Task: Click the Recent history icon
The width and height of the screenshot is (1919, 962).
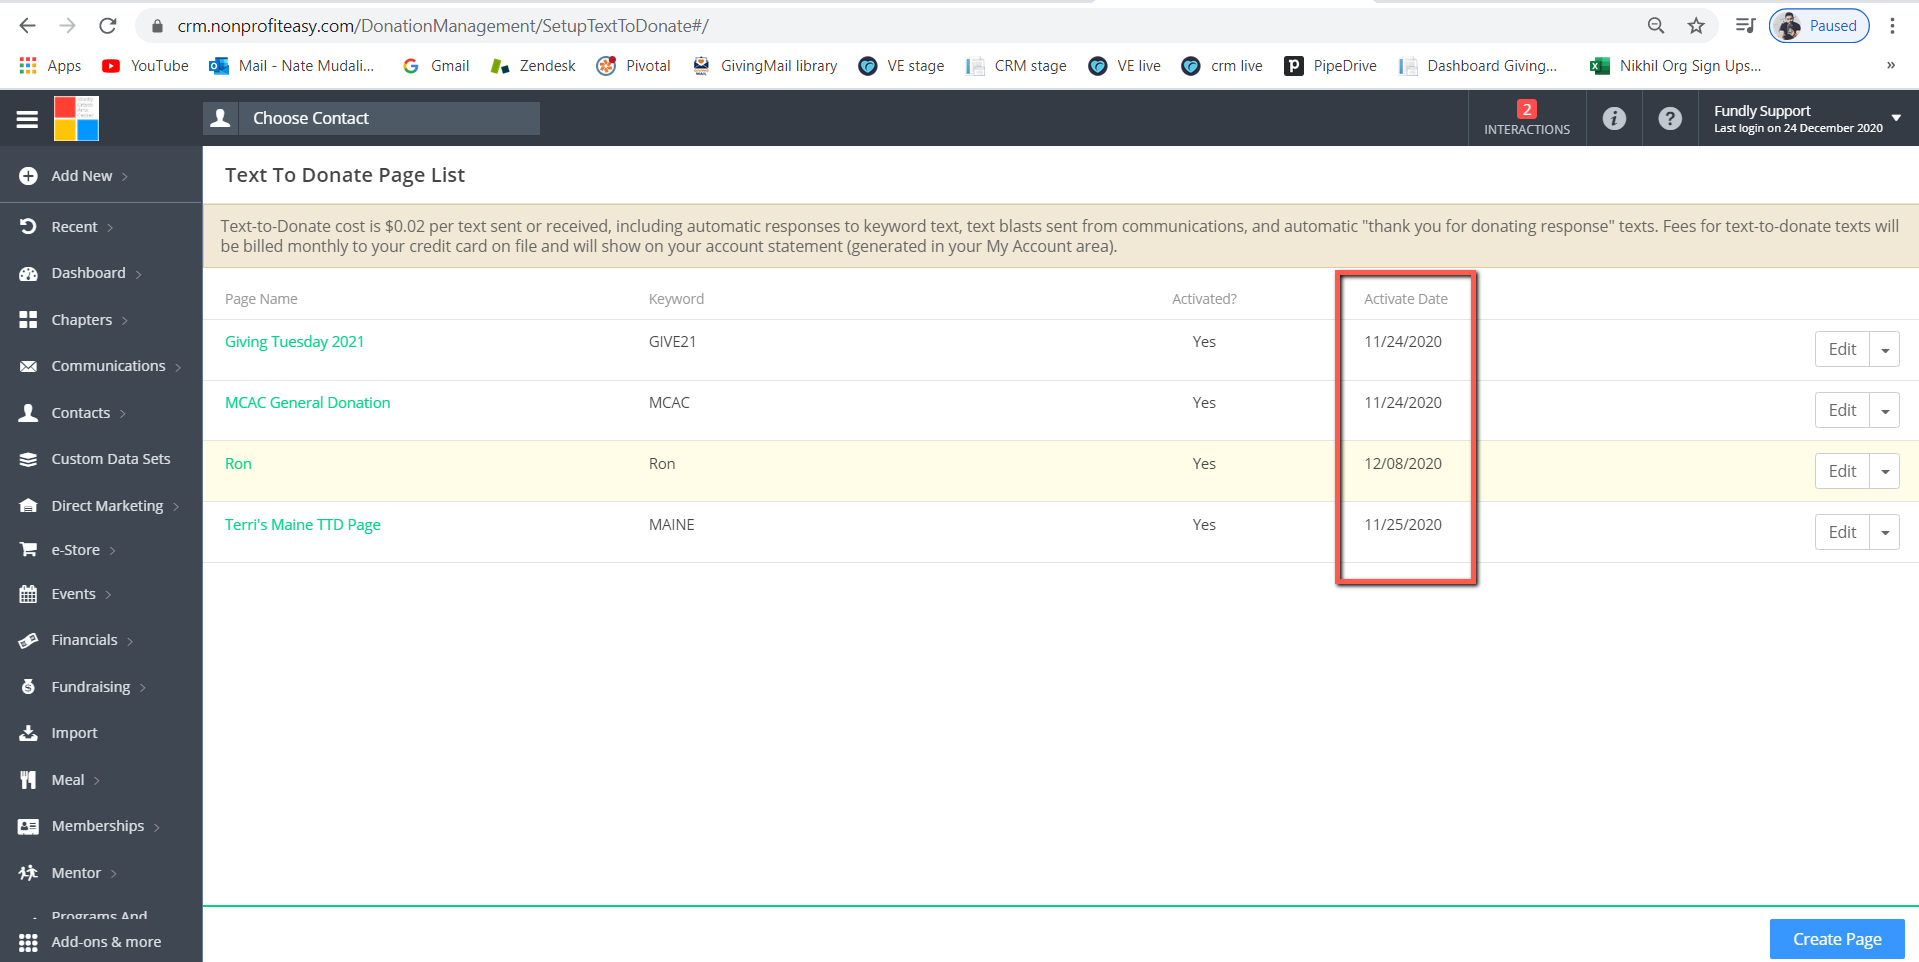Action: 28,227
